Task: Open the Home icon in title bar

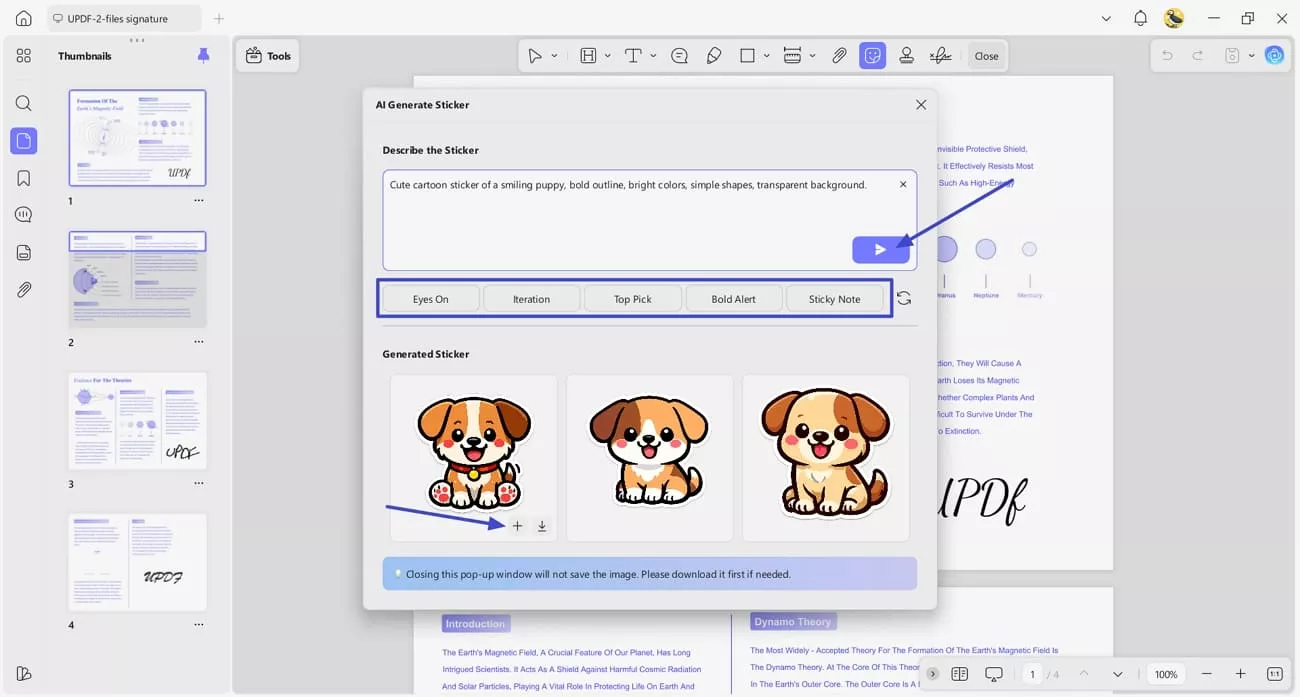Action: coord(24,18)
